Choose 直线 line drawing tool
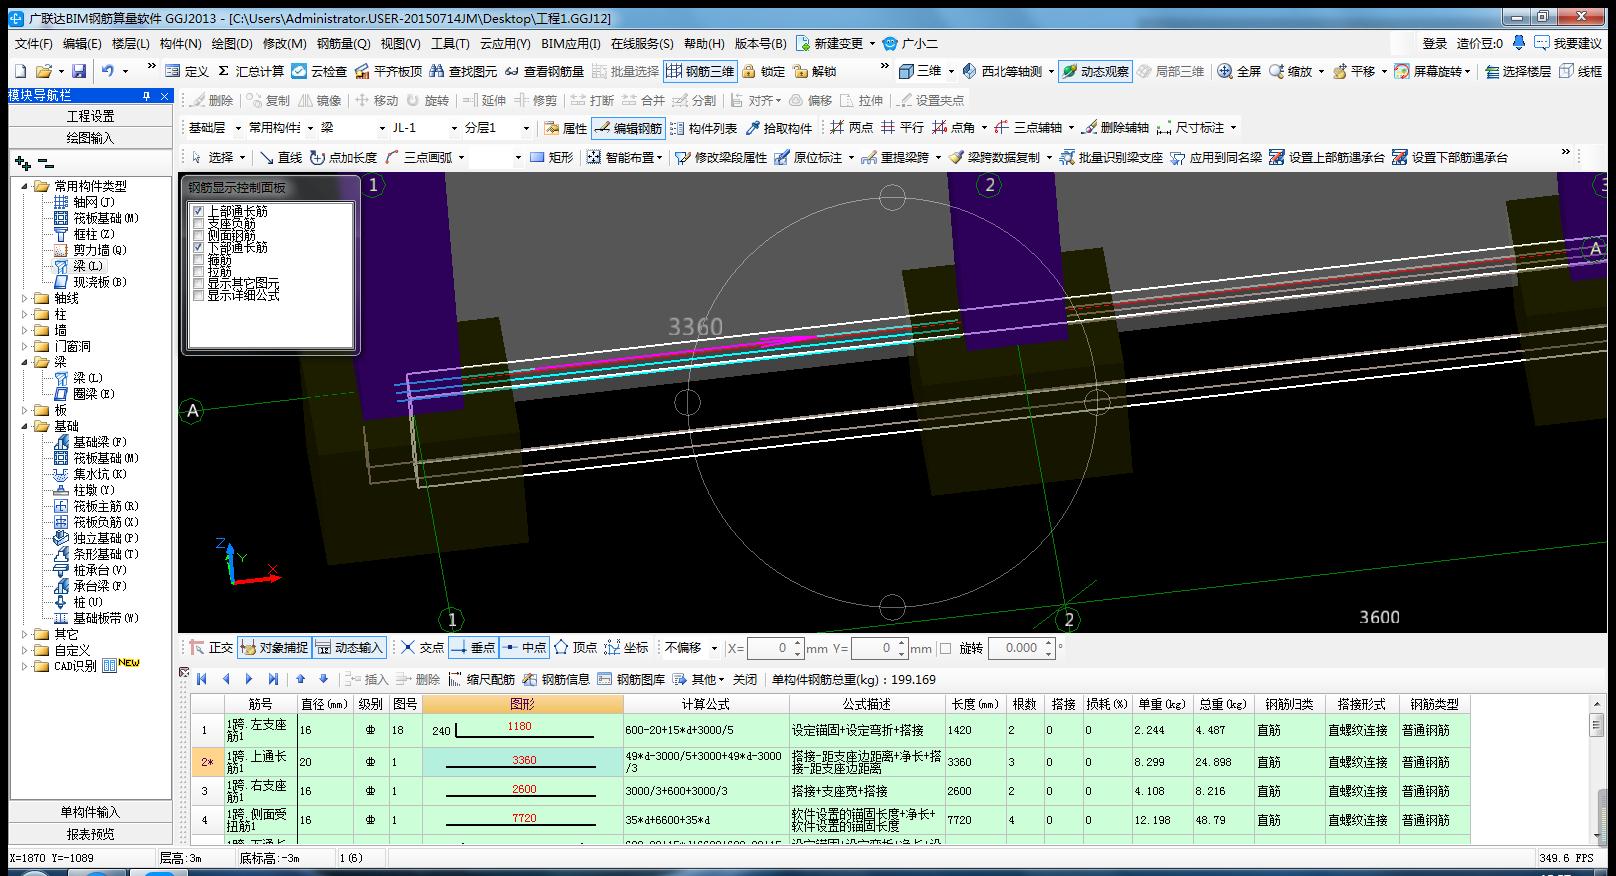The image size is (1616, 876). (x=281, y=157)
